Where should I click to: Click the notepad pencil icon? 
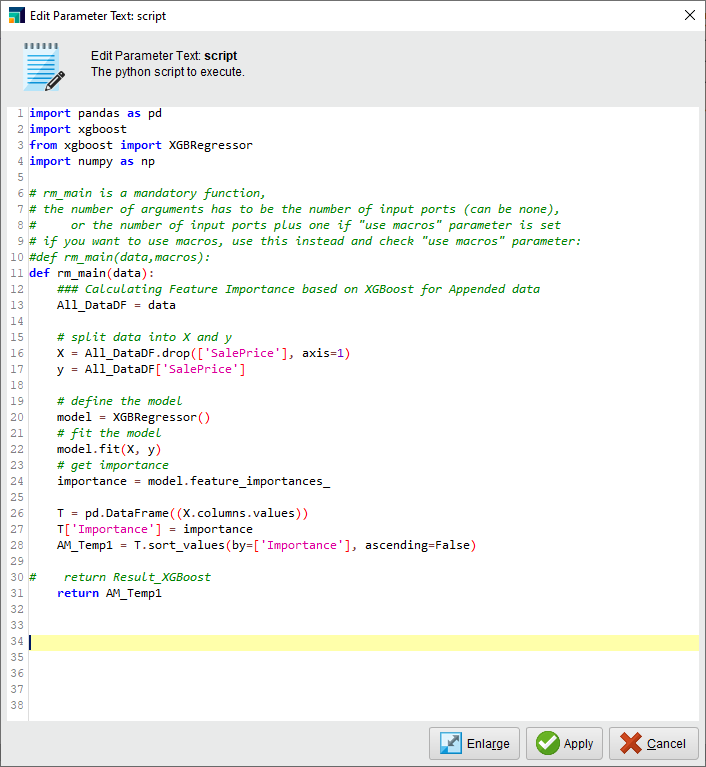[x=44, y=67]
